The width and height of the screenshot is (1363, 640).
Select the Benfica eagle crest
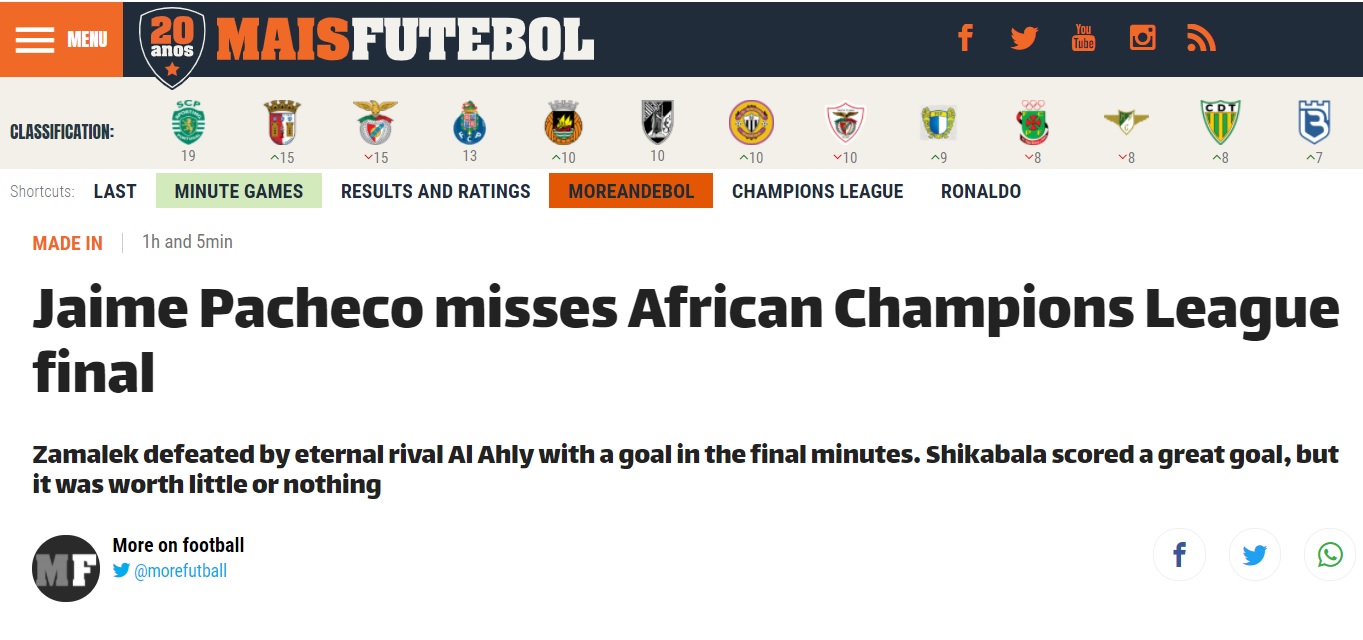pos(376,123)
